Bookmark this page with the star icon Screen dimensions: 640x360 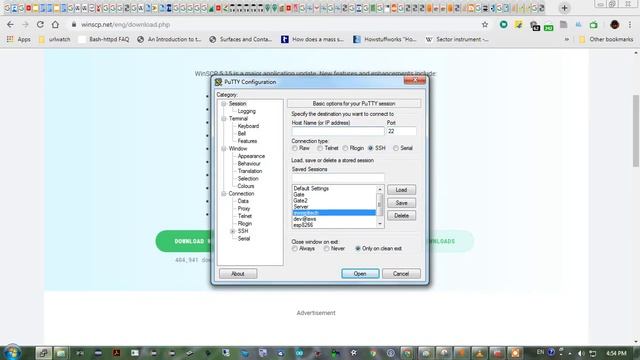[485, 24]
